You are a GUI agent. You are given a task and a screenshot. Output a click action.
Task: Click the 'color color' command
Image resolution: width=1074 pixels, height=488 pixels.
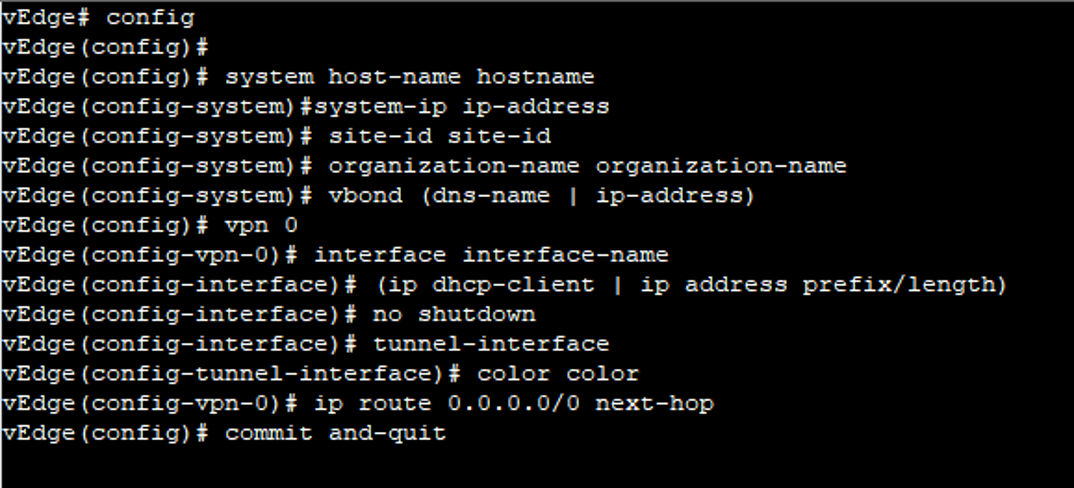(x=558, y=374)
